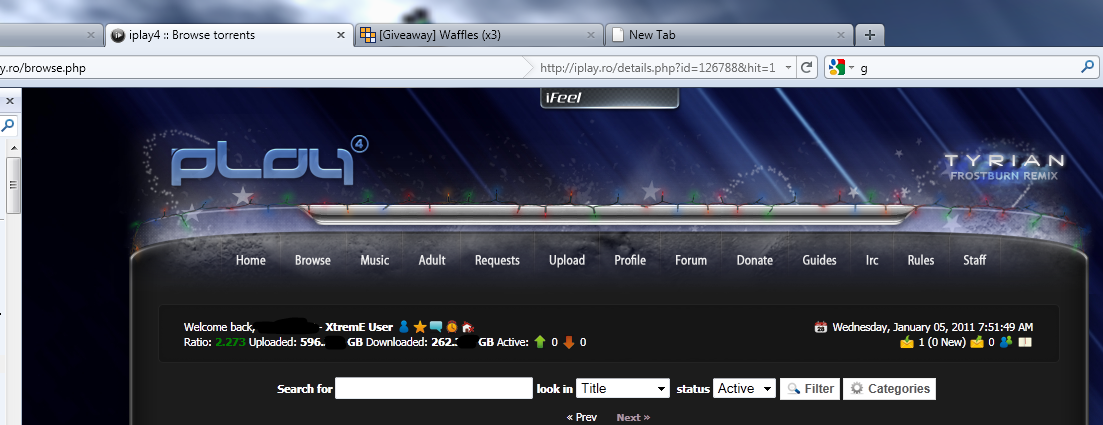1103x425 pixels.
Task: Click the speech bubble icon
Action: click(436, 326)
